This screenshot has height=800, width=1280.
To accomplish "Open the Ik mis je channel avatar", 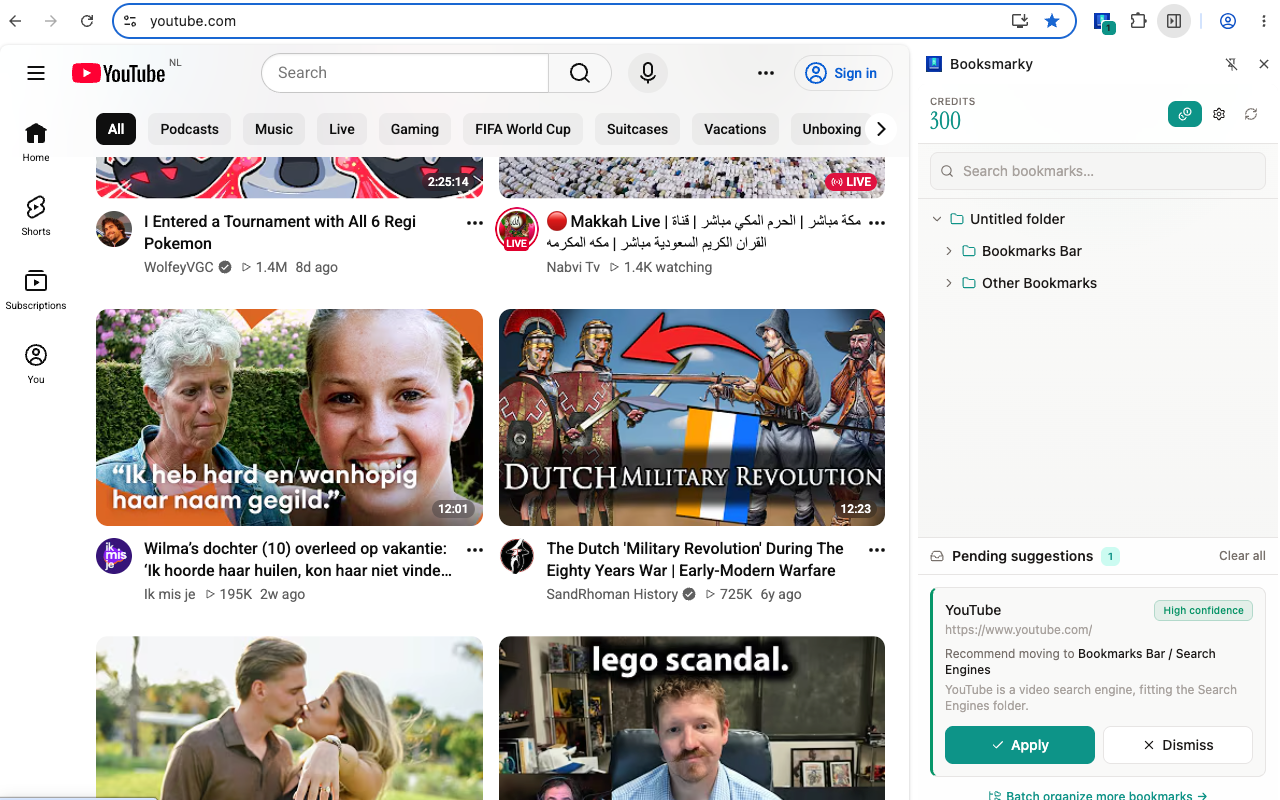I will [x=114, y=556].
